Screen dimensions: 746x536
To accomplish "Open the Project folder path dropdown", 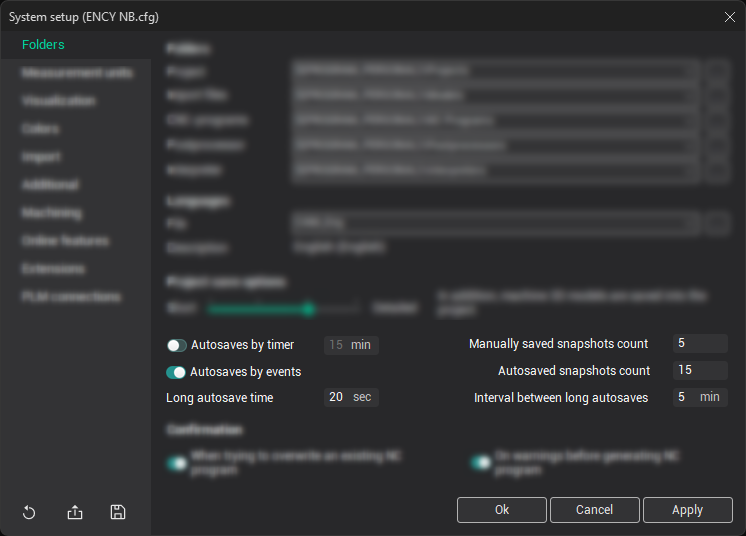I will point(692,71).
